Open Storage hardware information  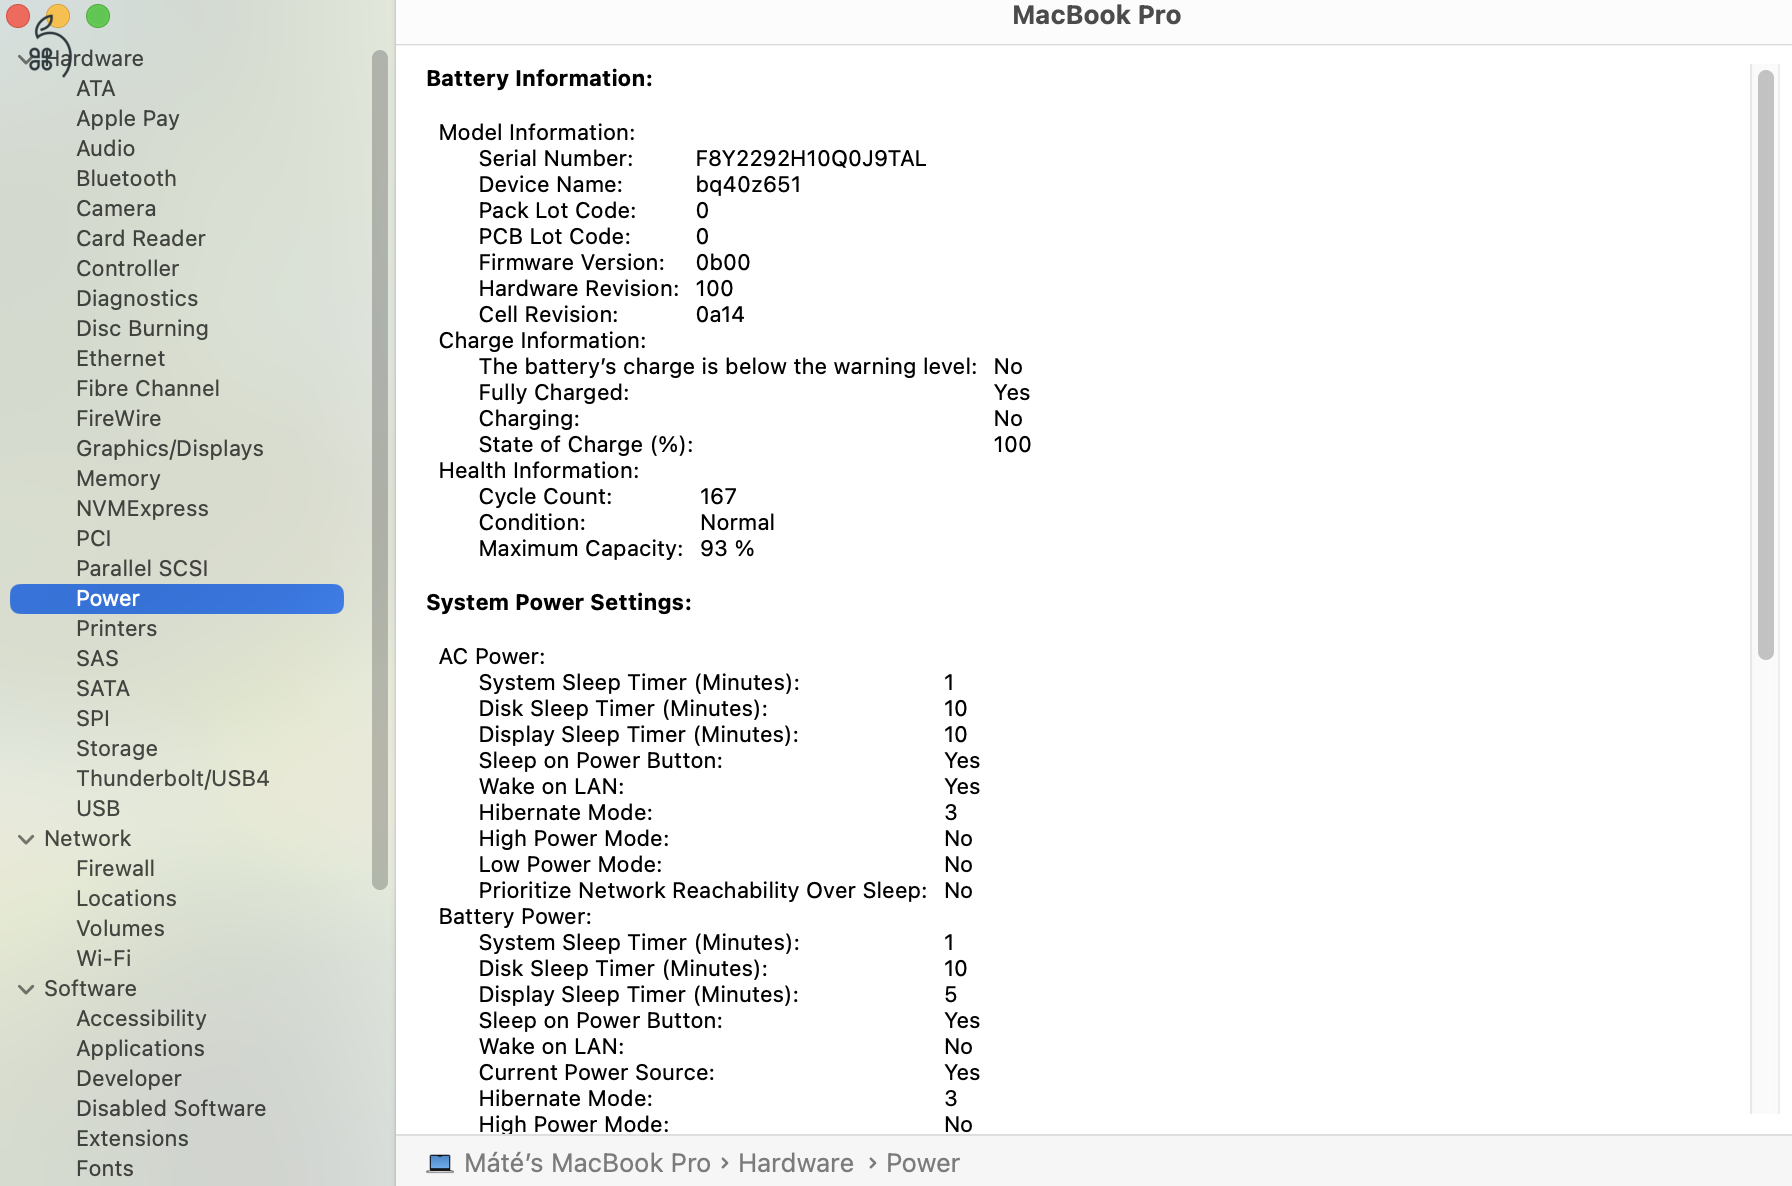117,749
